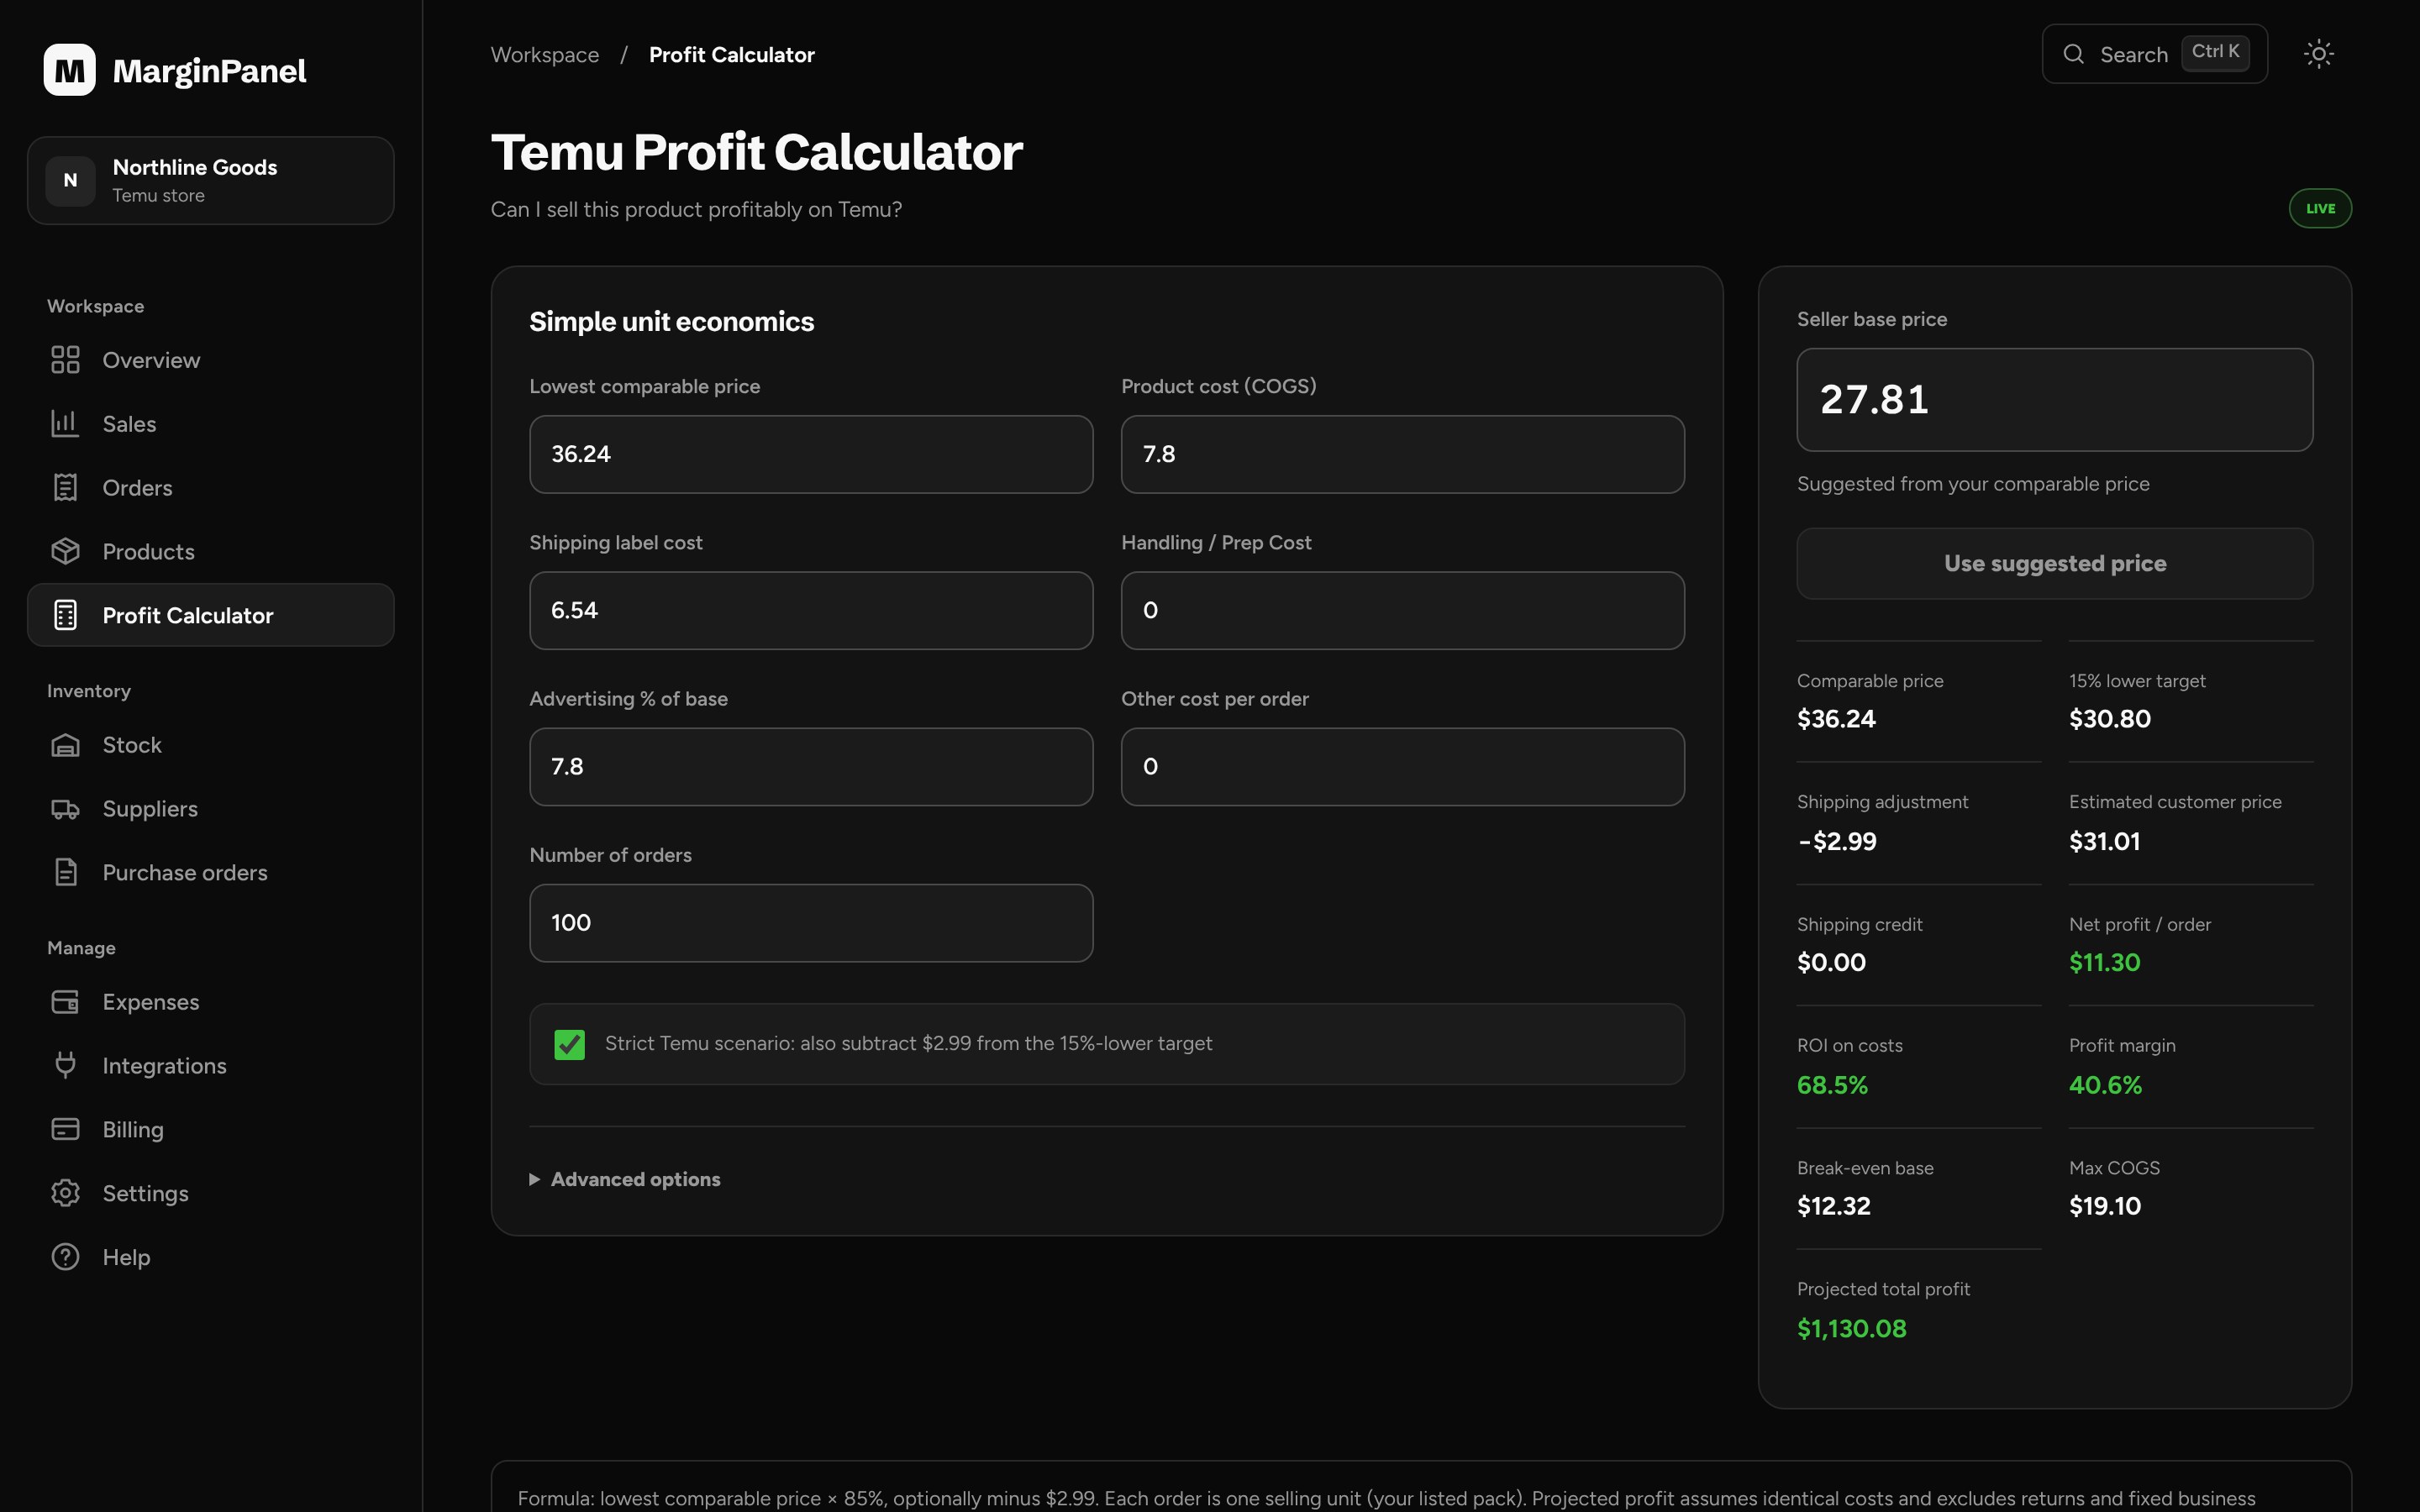
Task: Click the Overview grid icon
Action: 65,360
